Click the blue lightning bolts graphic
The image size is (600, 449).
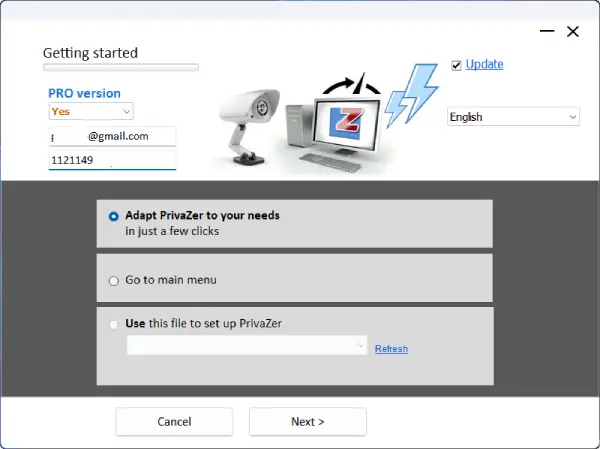coord(411,96)
